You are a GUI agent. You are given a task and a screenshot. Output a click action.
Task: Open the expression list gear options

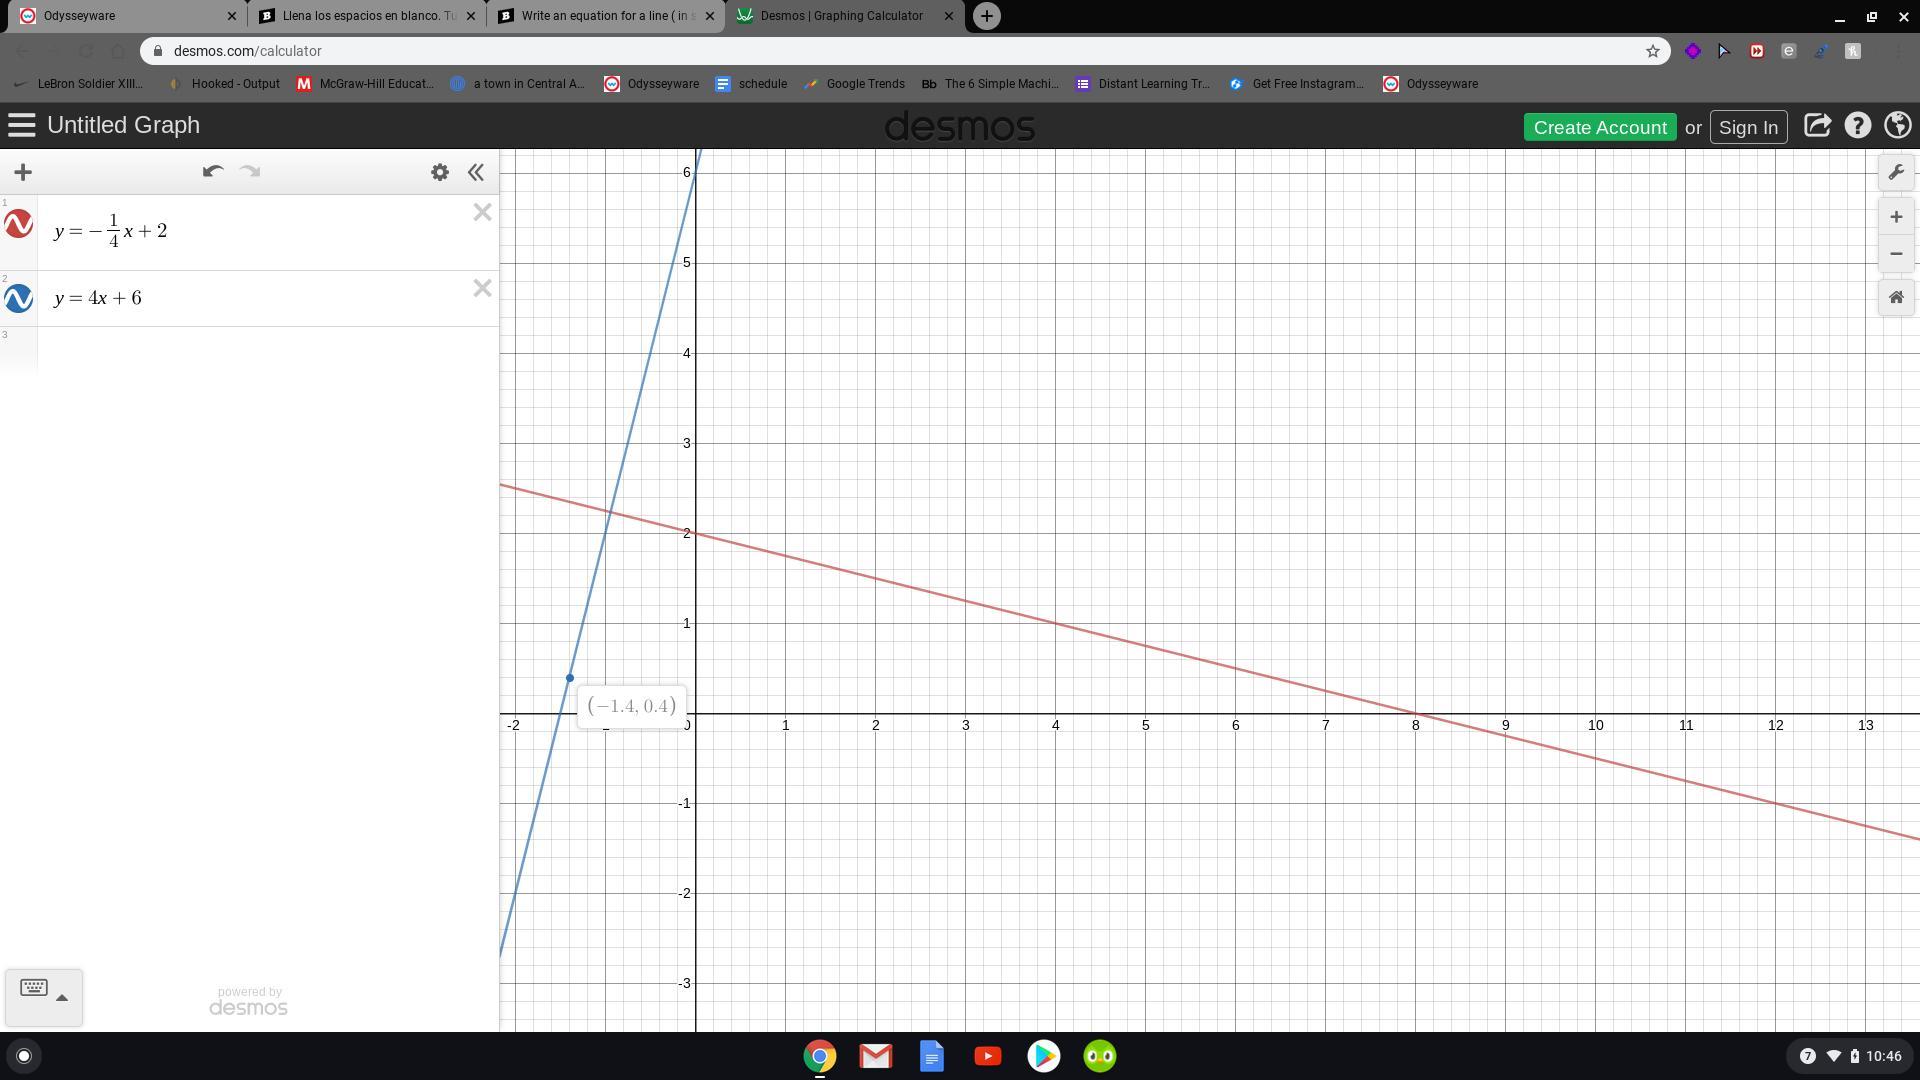439,172
